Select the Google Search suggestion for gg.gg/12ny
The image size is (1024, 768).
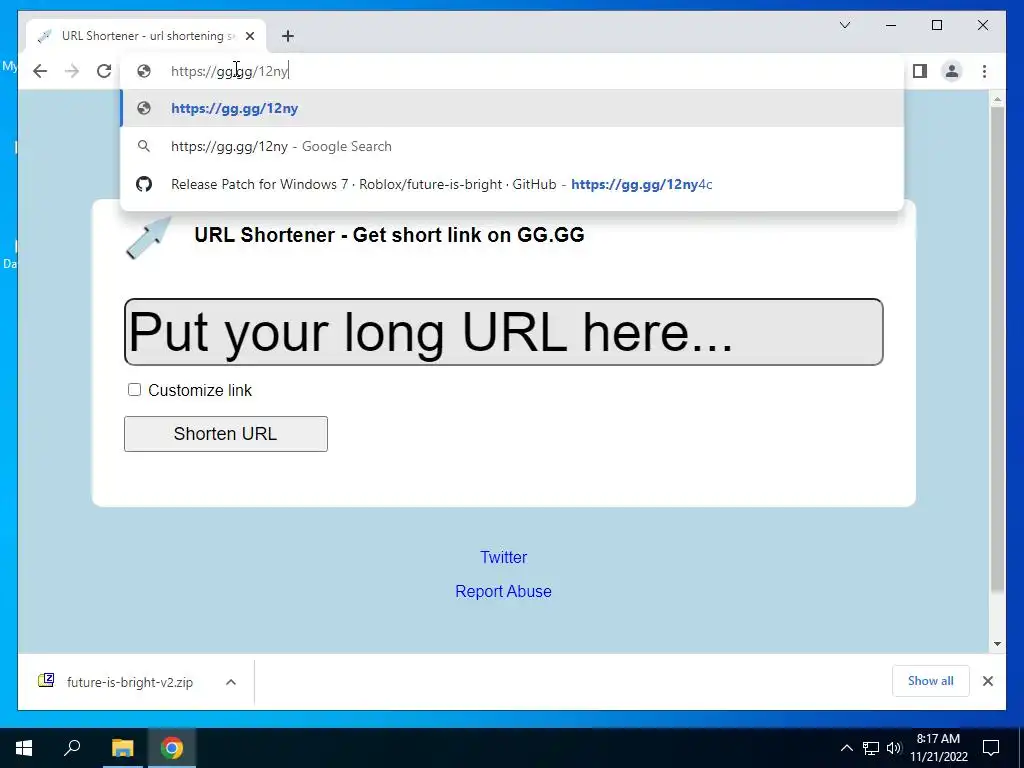pyautogui.click(x=512, y=146)
